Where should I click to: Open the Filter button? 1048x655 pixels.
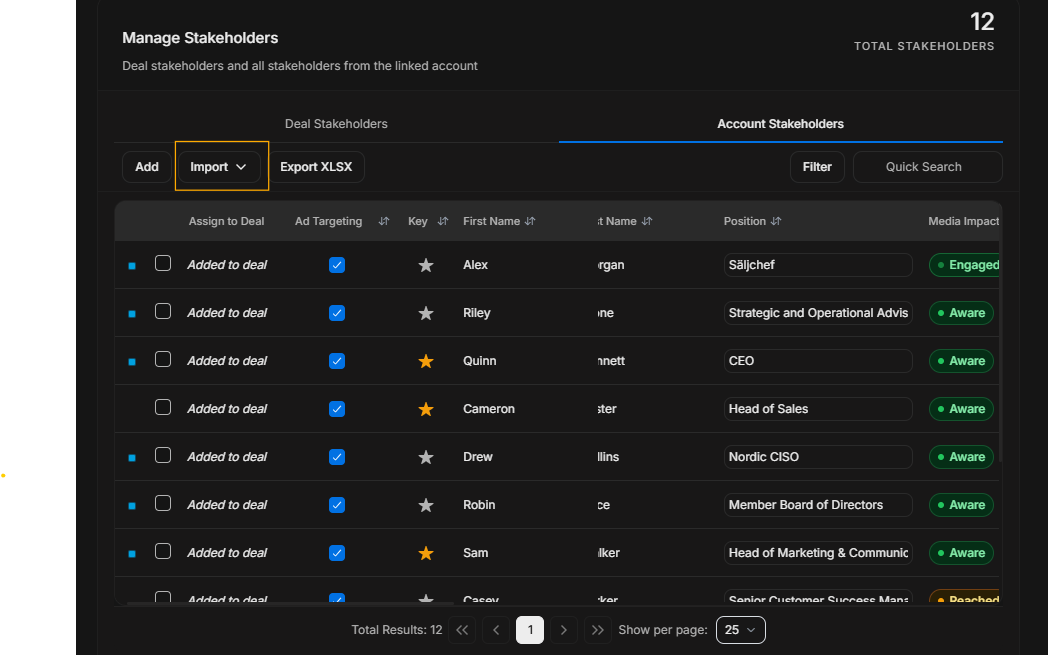click(817, 167)
